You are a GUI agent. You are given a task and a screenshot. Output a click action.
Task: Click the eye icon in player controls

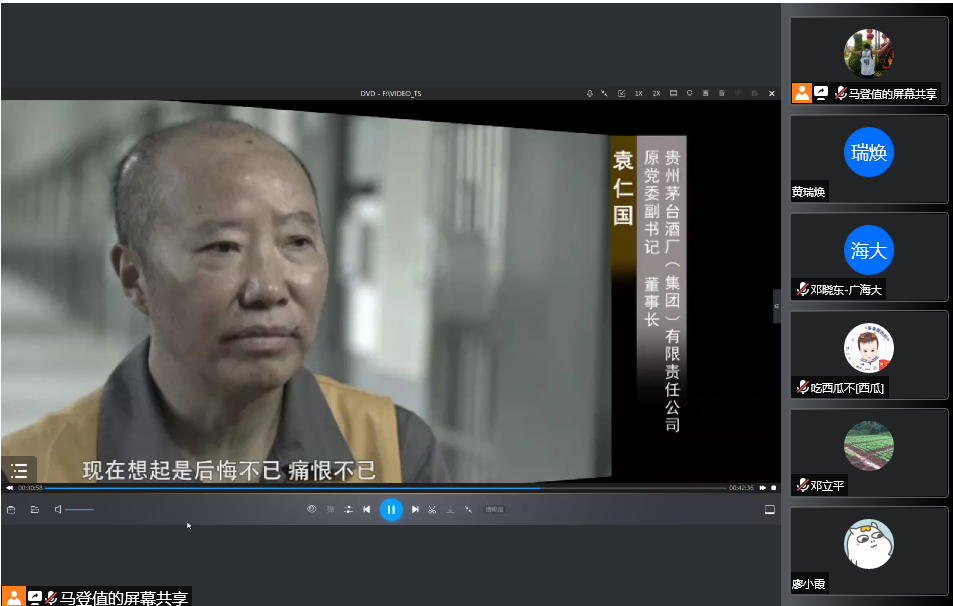[312, 509]
